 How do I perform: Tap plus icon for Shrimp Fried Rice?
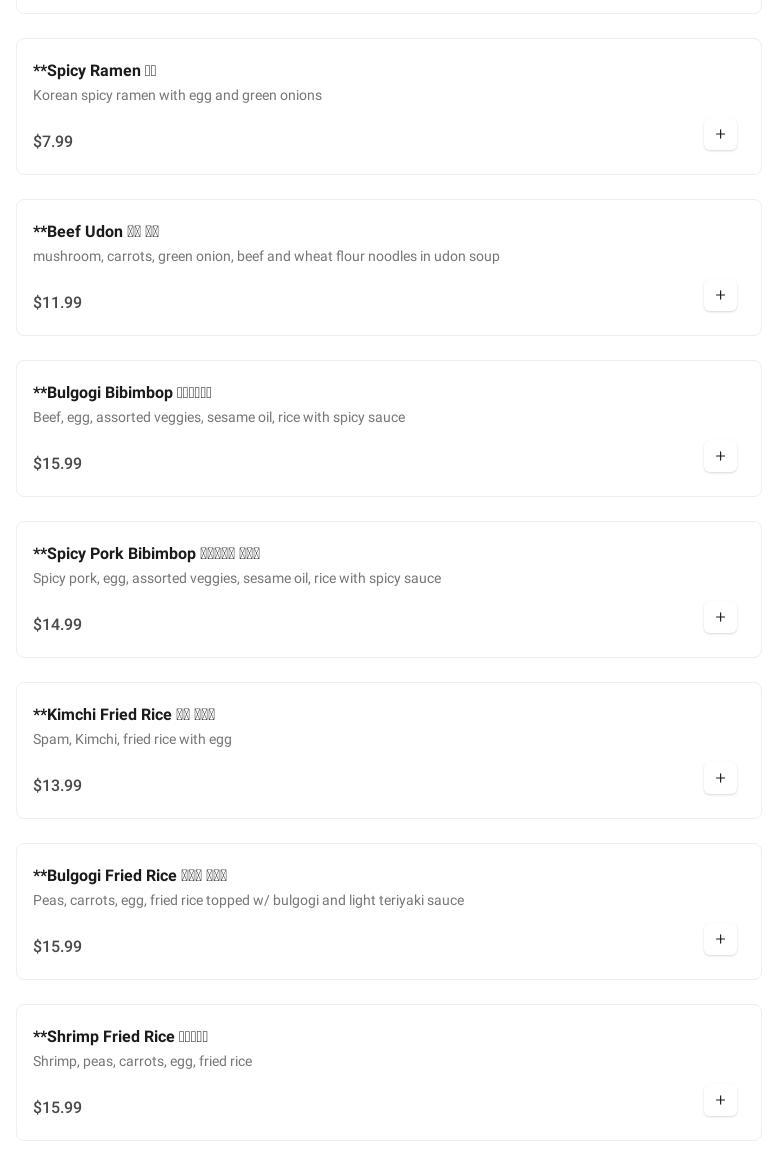click(720, 1101)
